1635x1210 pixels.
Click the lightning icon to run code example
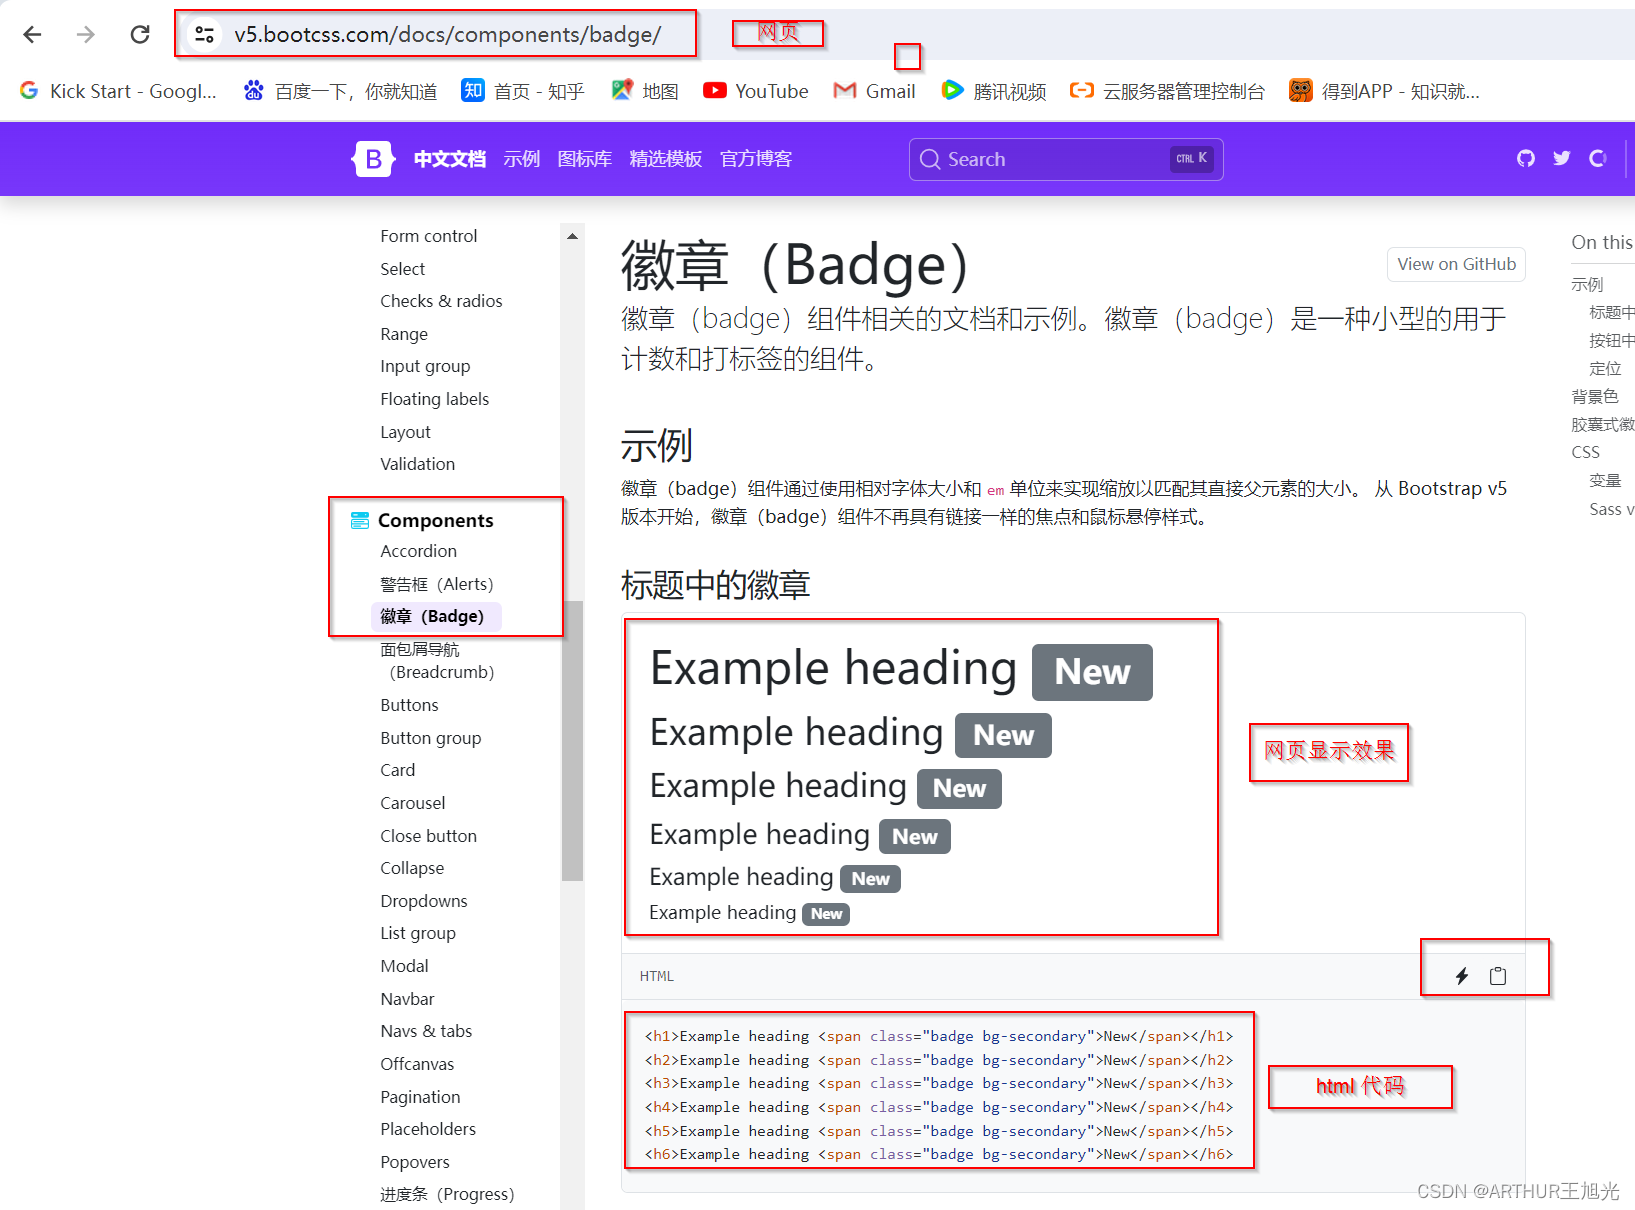(1461, 974)
